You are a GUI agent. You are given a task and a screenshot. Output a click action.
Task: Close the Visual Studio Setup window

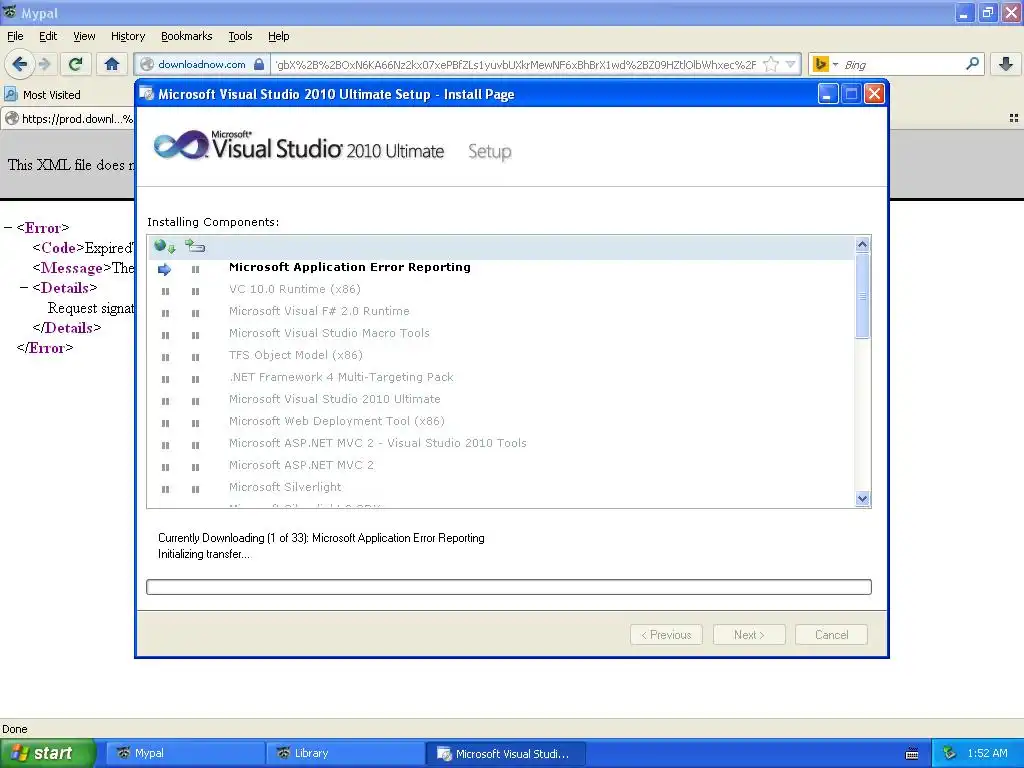[874, 94]
